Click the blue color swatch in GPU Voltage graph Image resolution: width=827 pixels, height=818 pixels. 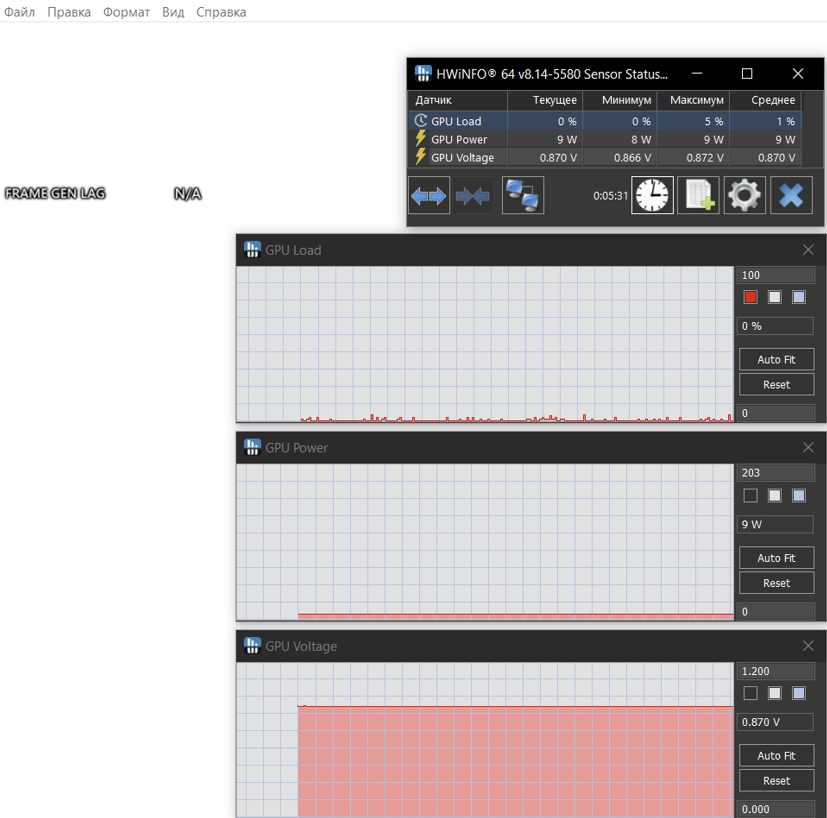(x=799, y=693)
